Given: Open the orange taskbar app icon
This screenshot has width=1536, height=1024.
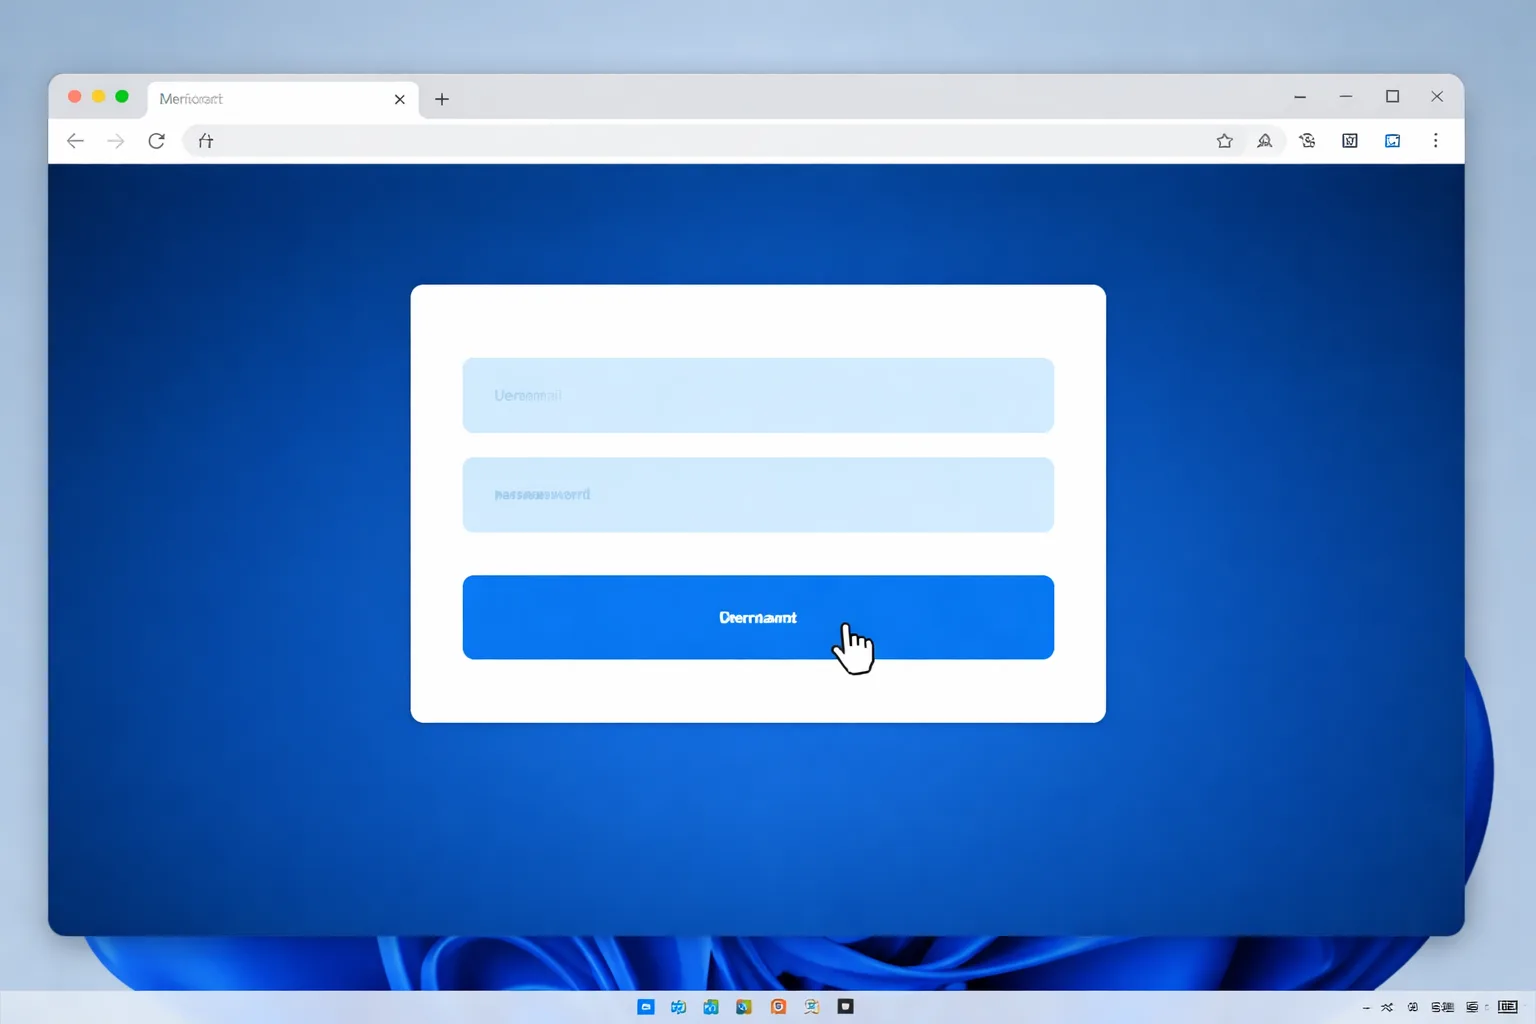Looking at the screenshot, I should [778, 1007].
